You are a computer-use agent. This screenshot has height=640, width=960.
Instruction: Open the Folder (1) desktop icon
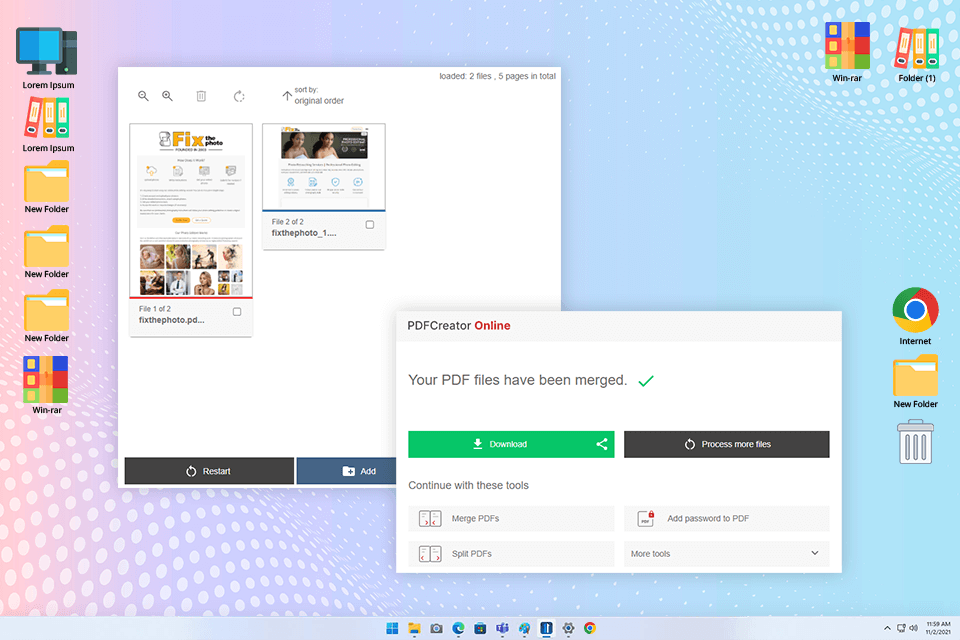917,54
